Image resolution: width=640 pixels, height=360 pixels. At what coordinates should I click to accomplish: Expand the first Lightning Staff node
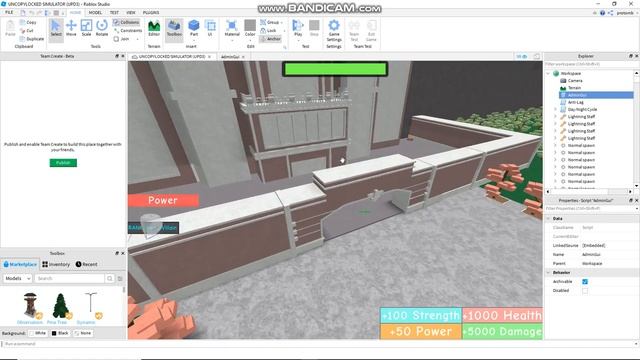tap(555, 117)
